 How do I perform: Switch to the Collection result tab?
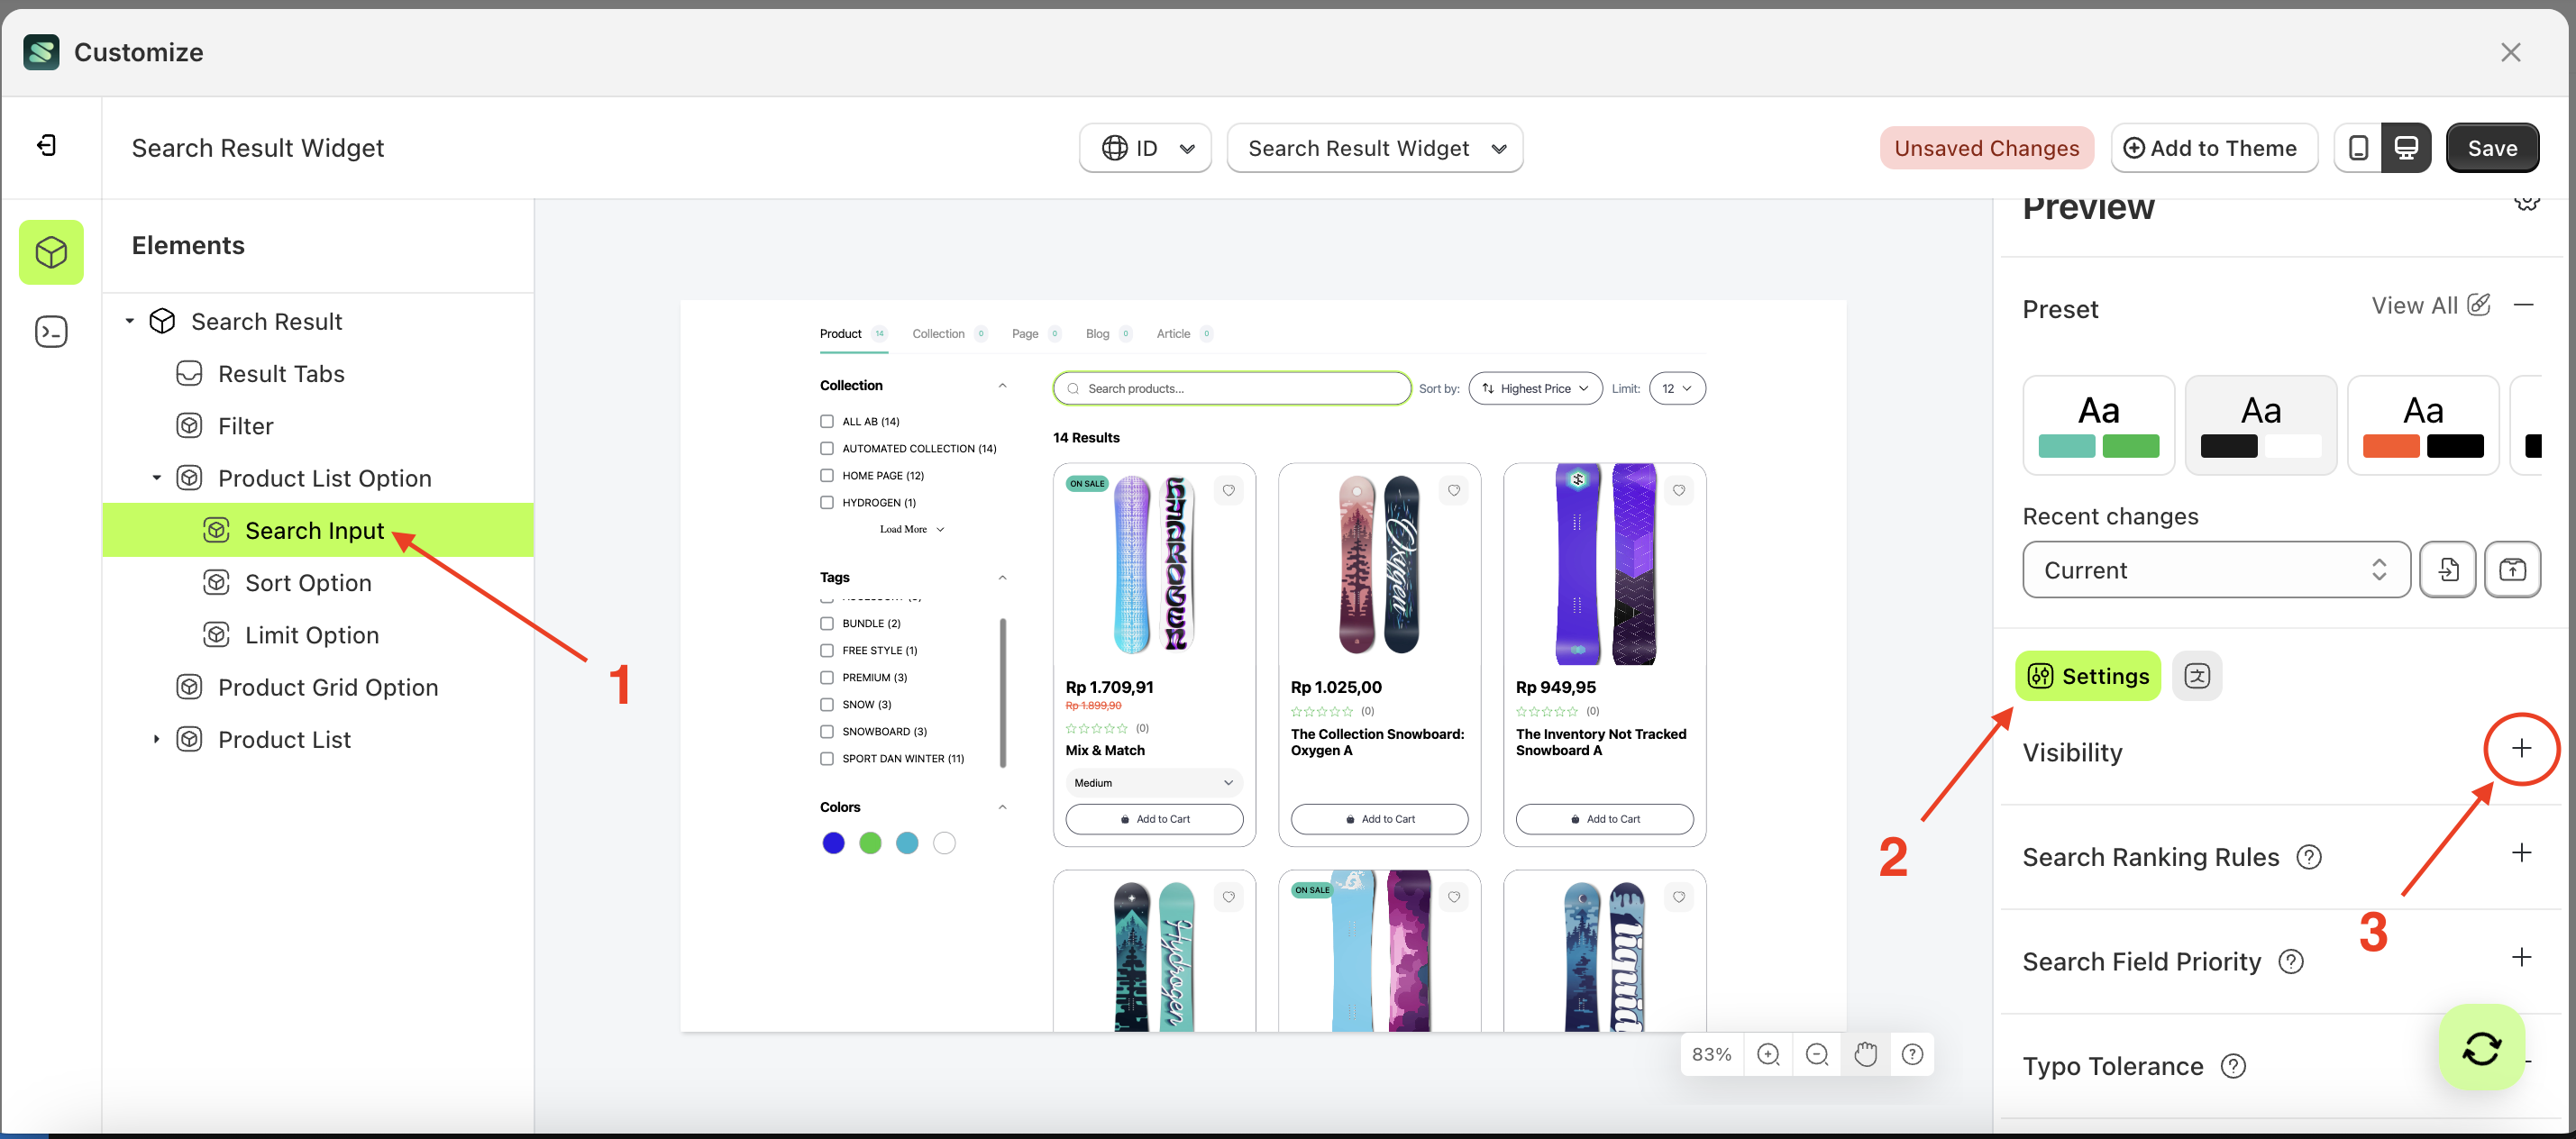[x=937, y=334]
